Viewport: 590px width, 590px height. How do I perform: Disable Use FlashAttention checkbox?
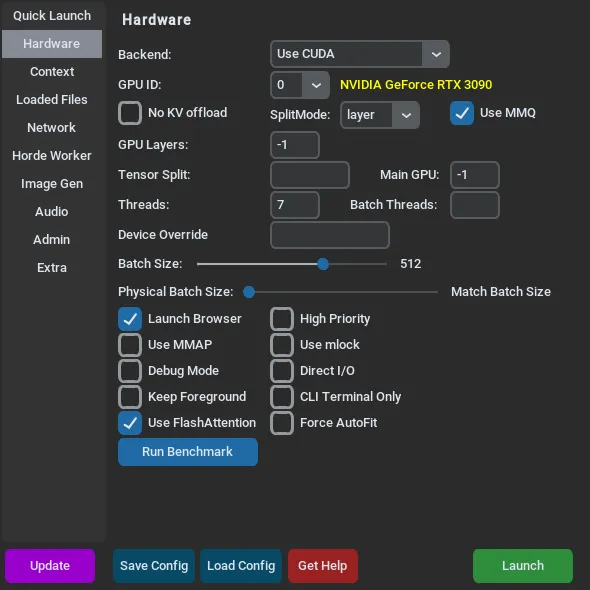pyautogui.click(x=130, y=423)
